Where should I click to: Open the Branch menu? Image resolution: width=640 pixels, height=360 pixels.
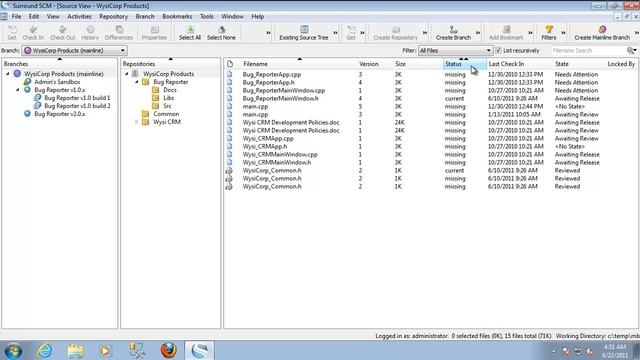145,17
